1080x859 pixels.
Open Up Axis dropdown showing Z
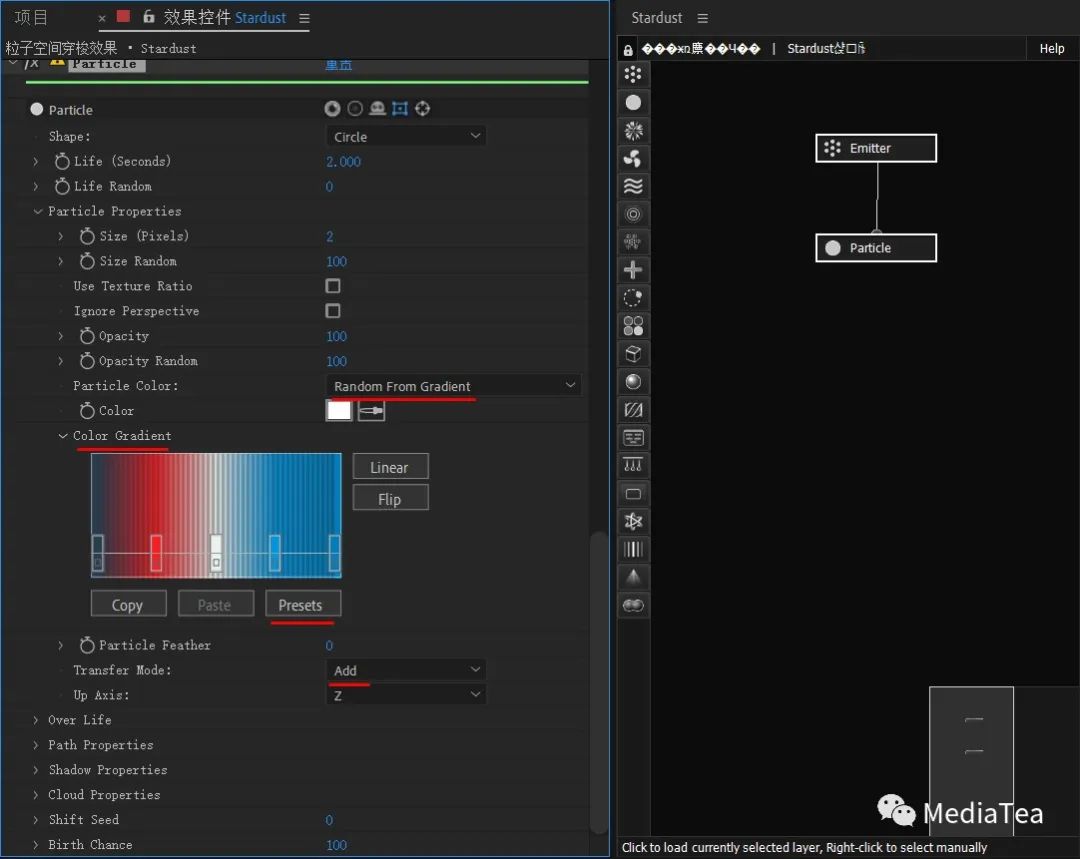(x=406, y=695)
